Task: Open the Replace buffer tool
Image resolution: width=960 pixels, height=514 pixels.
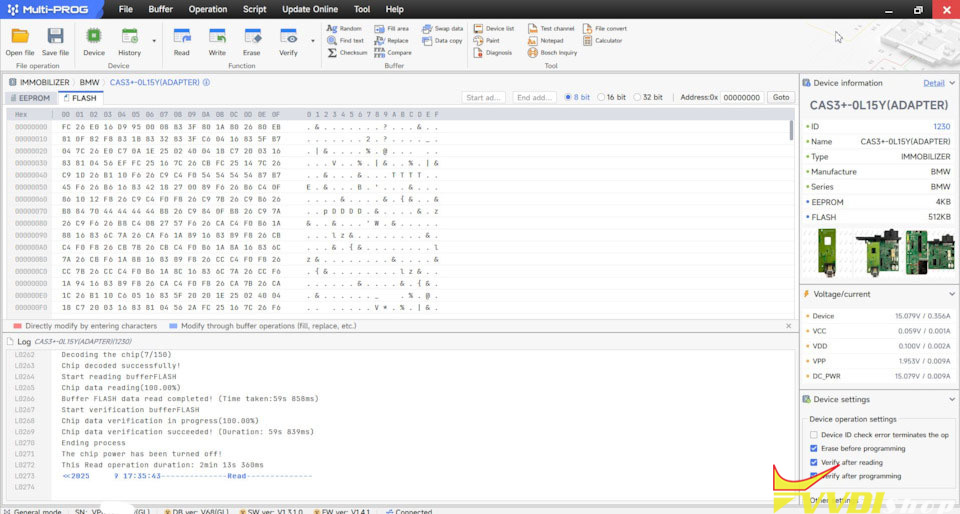Action: (x=391, y=40)
